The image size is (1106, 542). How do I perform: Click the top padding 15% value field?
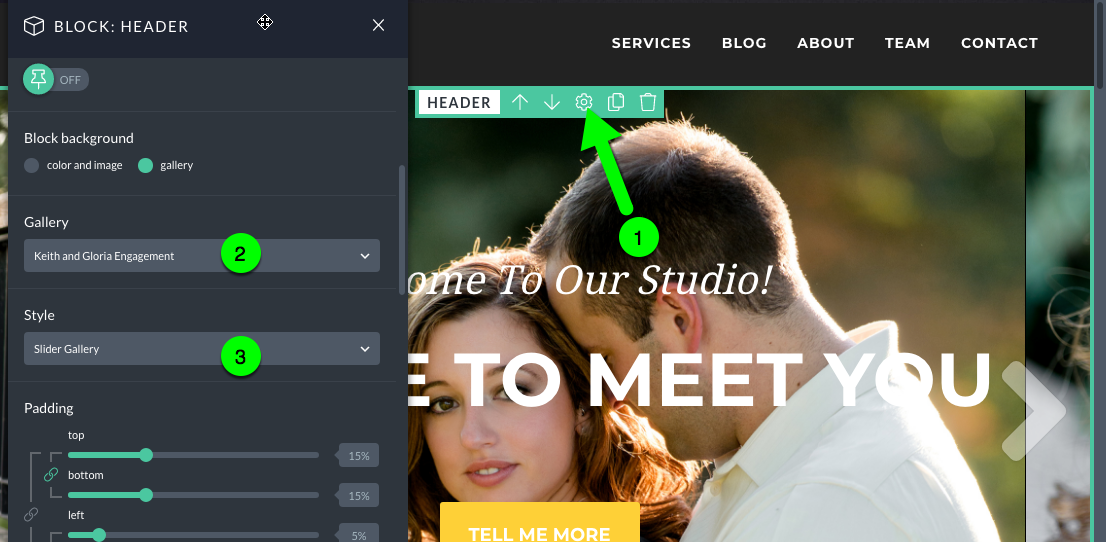pyautogui.click(x=359, y=456)
